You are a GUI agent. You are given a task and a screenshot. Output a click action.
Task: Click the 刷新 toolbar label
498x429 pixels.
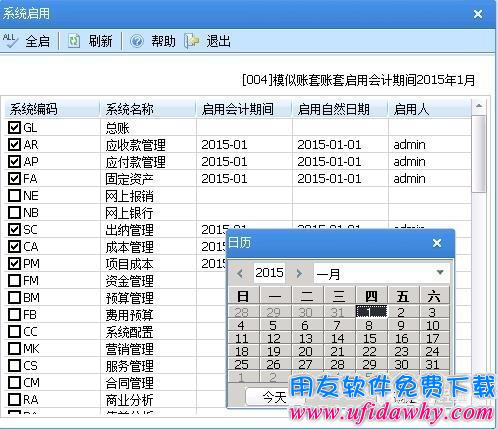tap(100, 41)
